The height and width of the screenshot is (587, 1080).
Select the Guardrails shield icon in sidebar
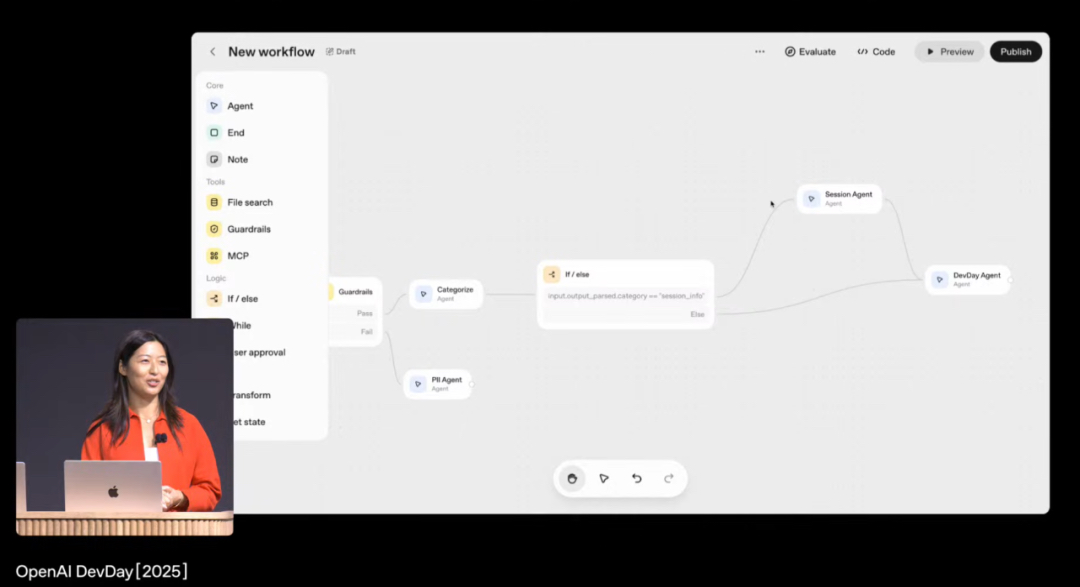pos(214,229)
